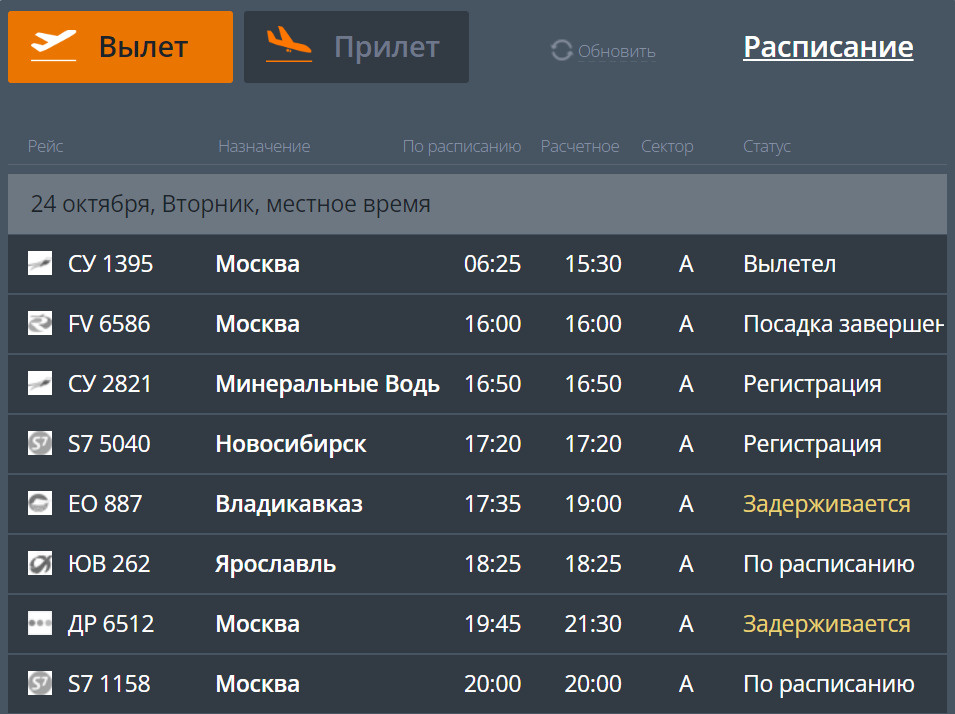Select the Владикавказ flight row destination
The height and width of the screenshot is (714, 955).
tap(289, 504)
